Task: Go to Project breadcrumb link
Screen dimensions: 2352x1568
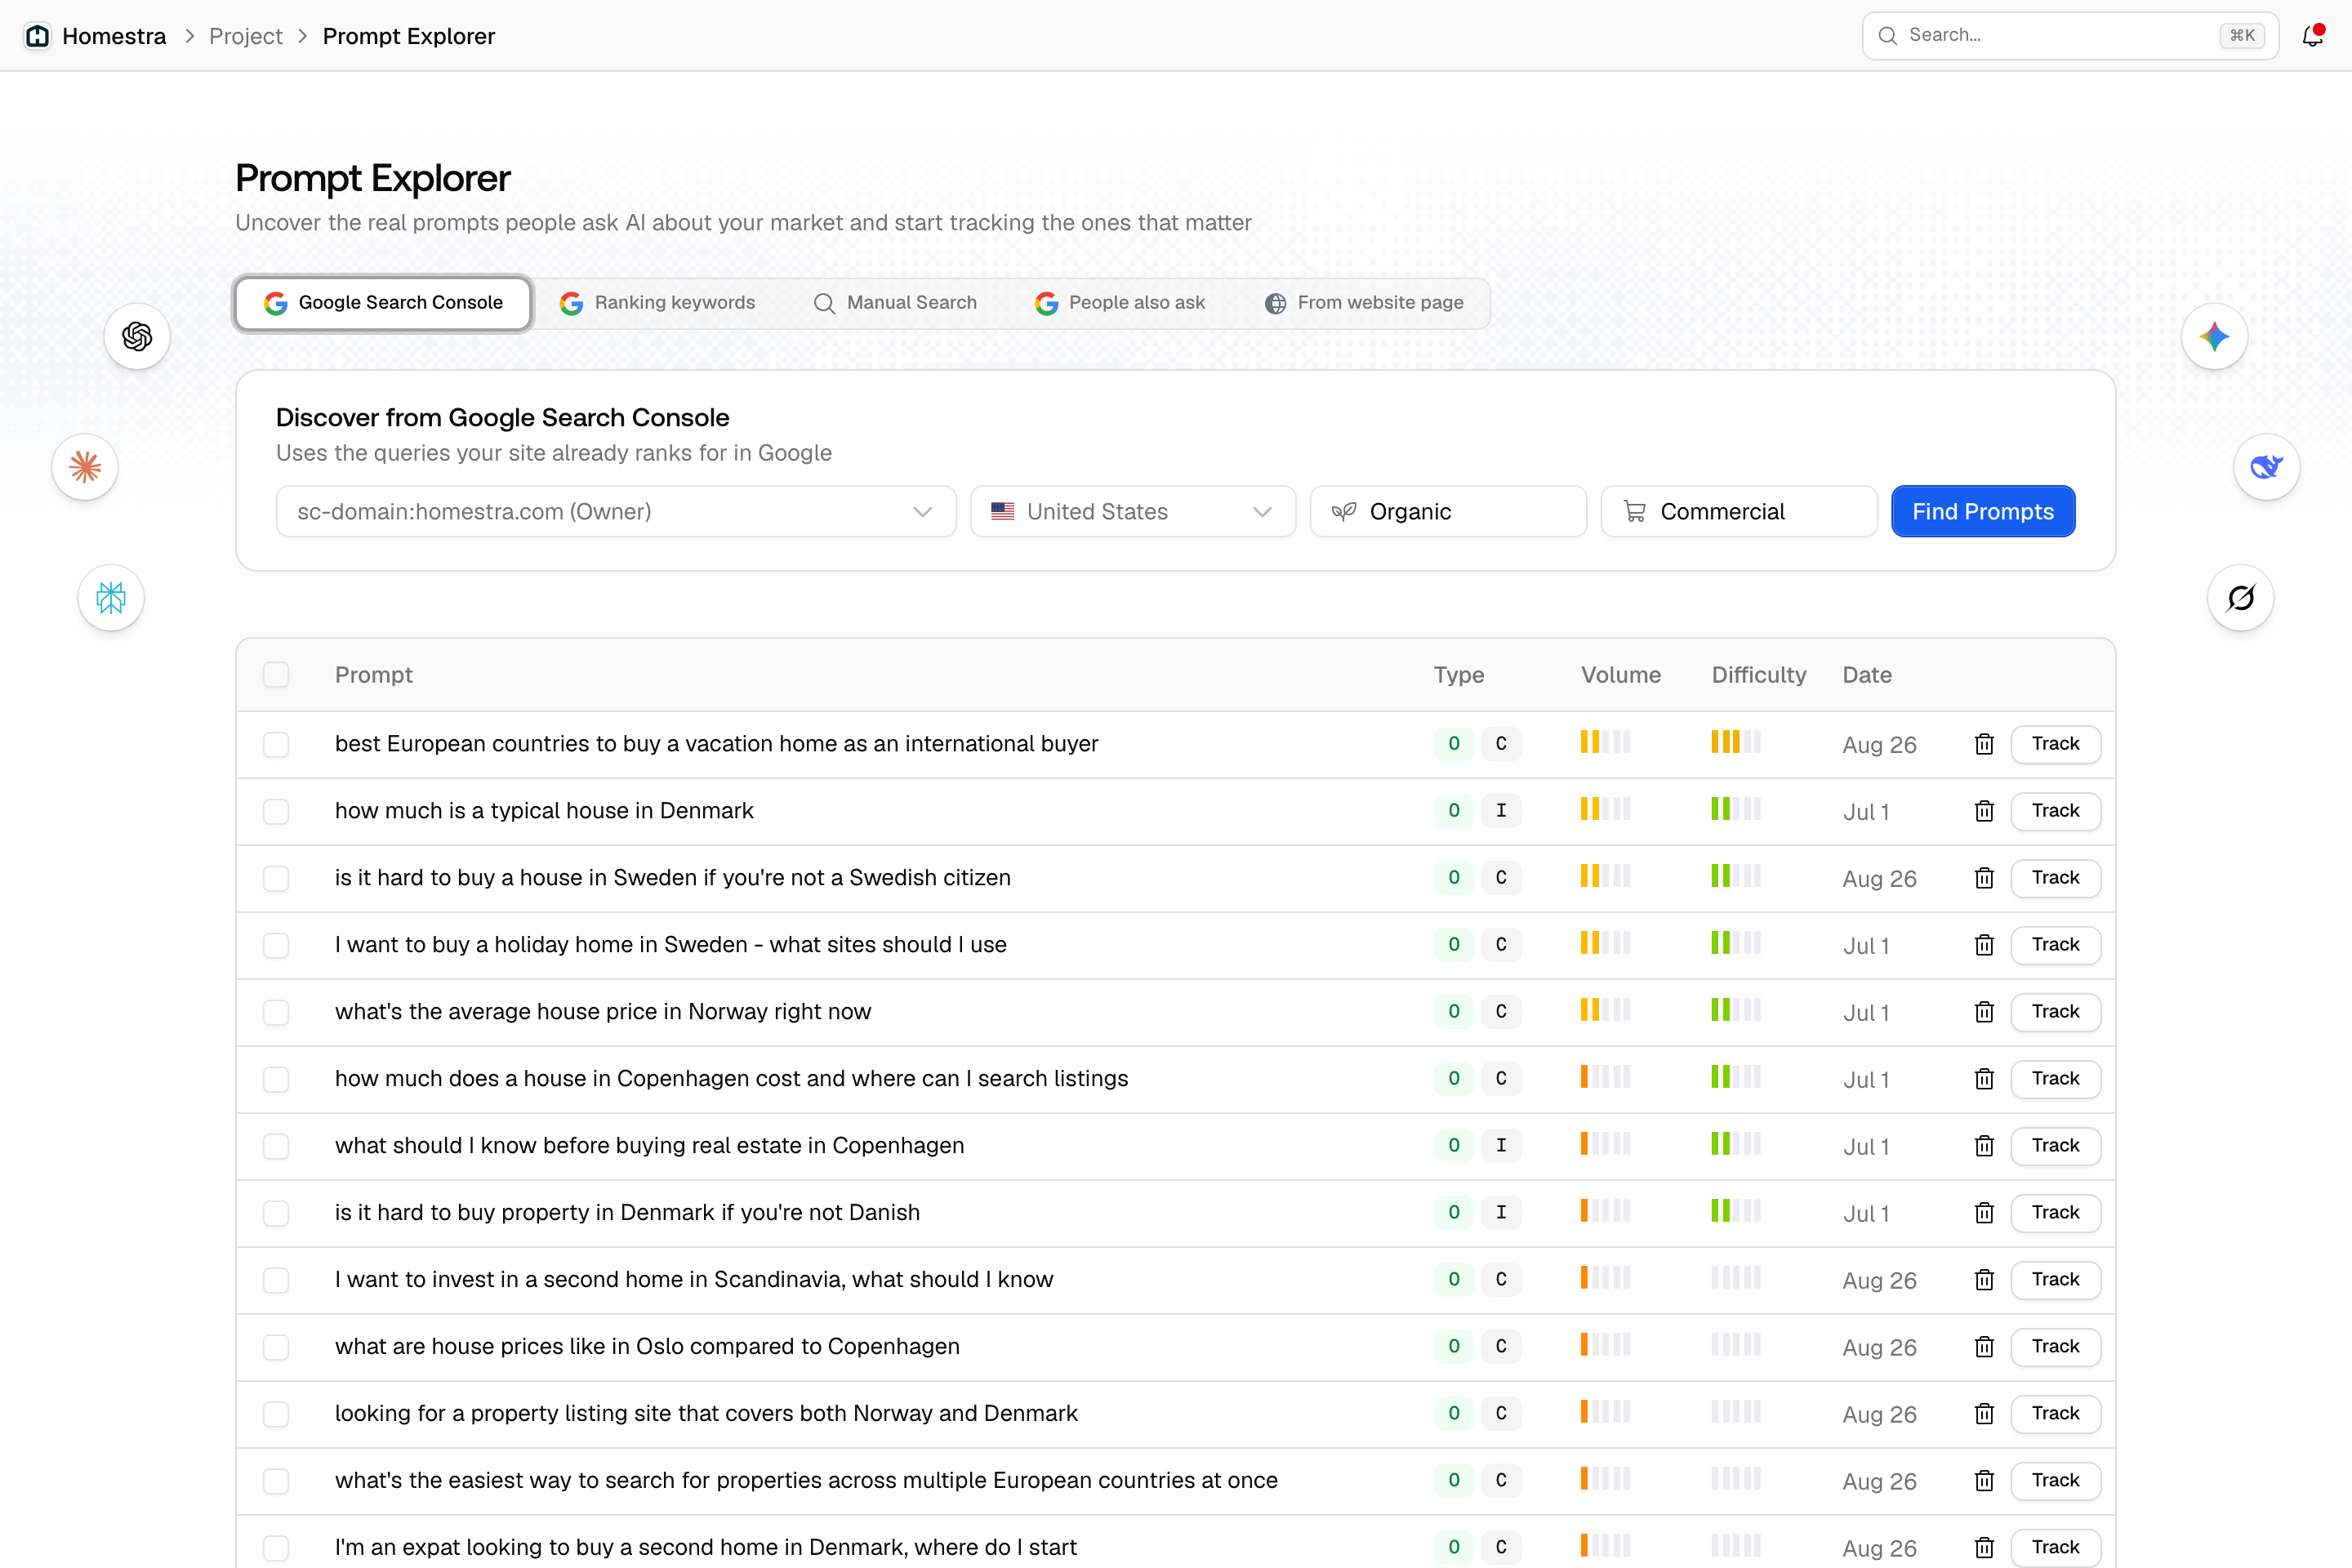Action: [246, 36]
